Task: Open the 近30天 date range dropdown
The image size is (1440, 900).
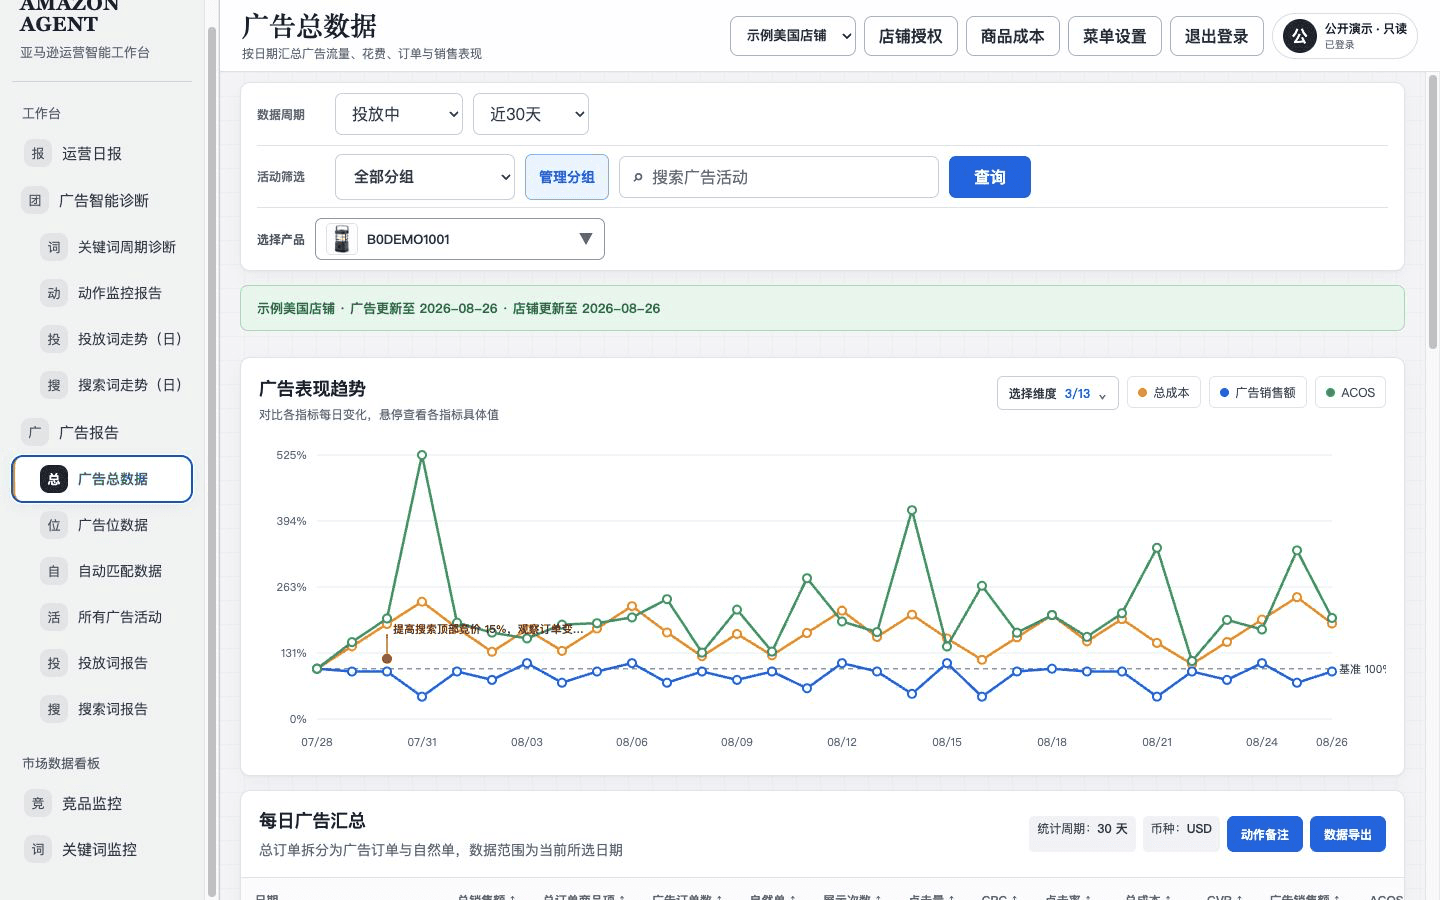Action: (x=531, y=114)
